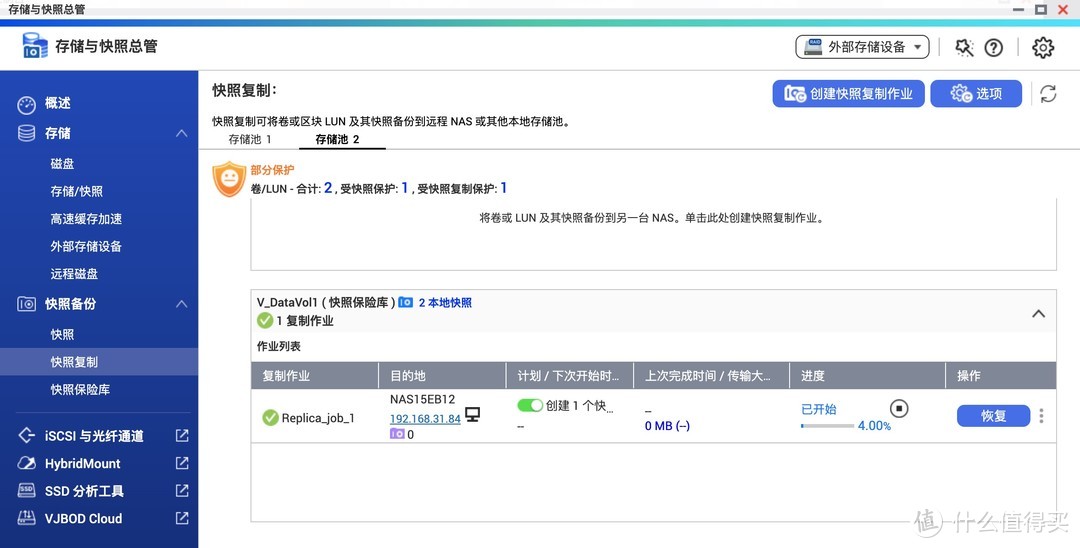Click the HybridMount sidebar icon
The width and height of the screenshot is (1080, 548).
click(26, 463)
